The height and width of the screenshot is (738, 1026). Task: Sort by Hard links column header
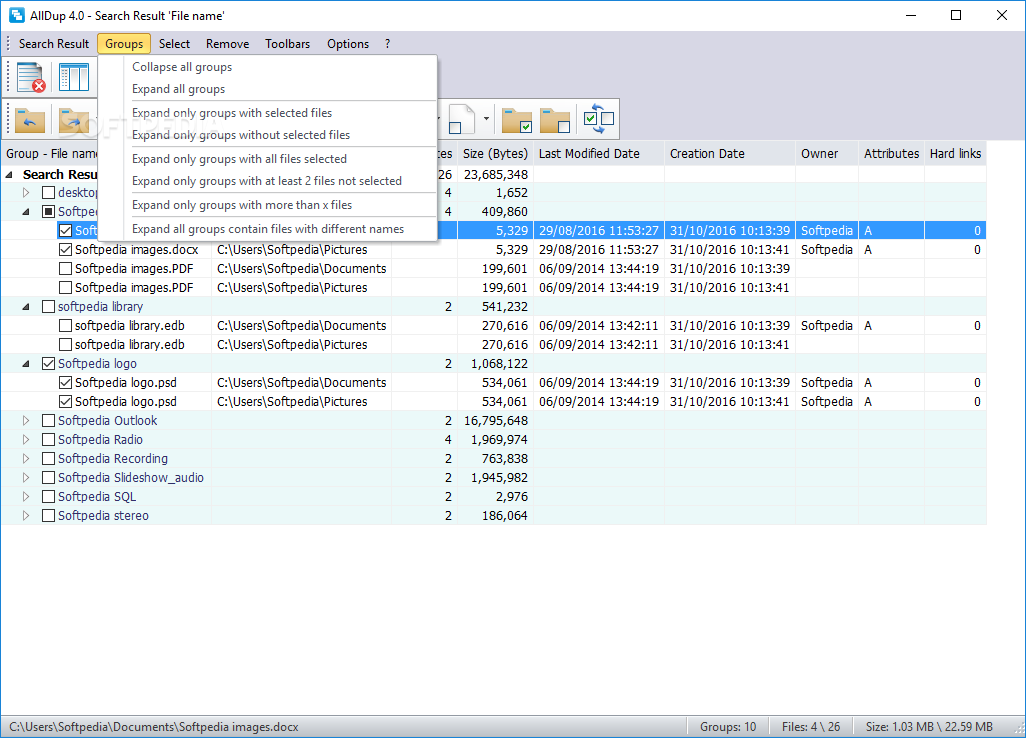(x=955, y=154)
